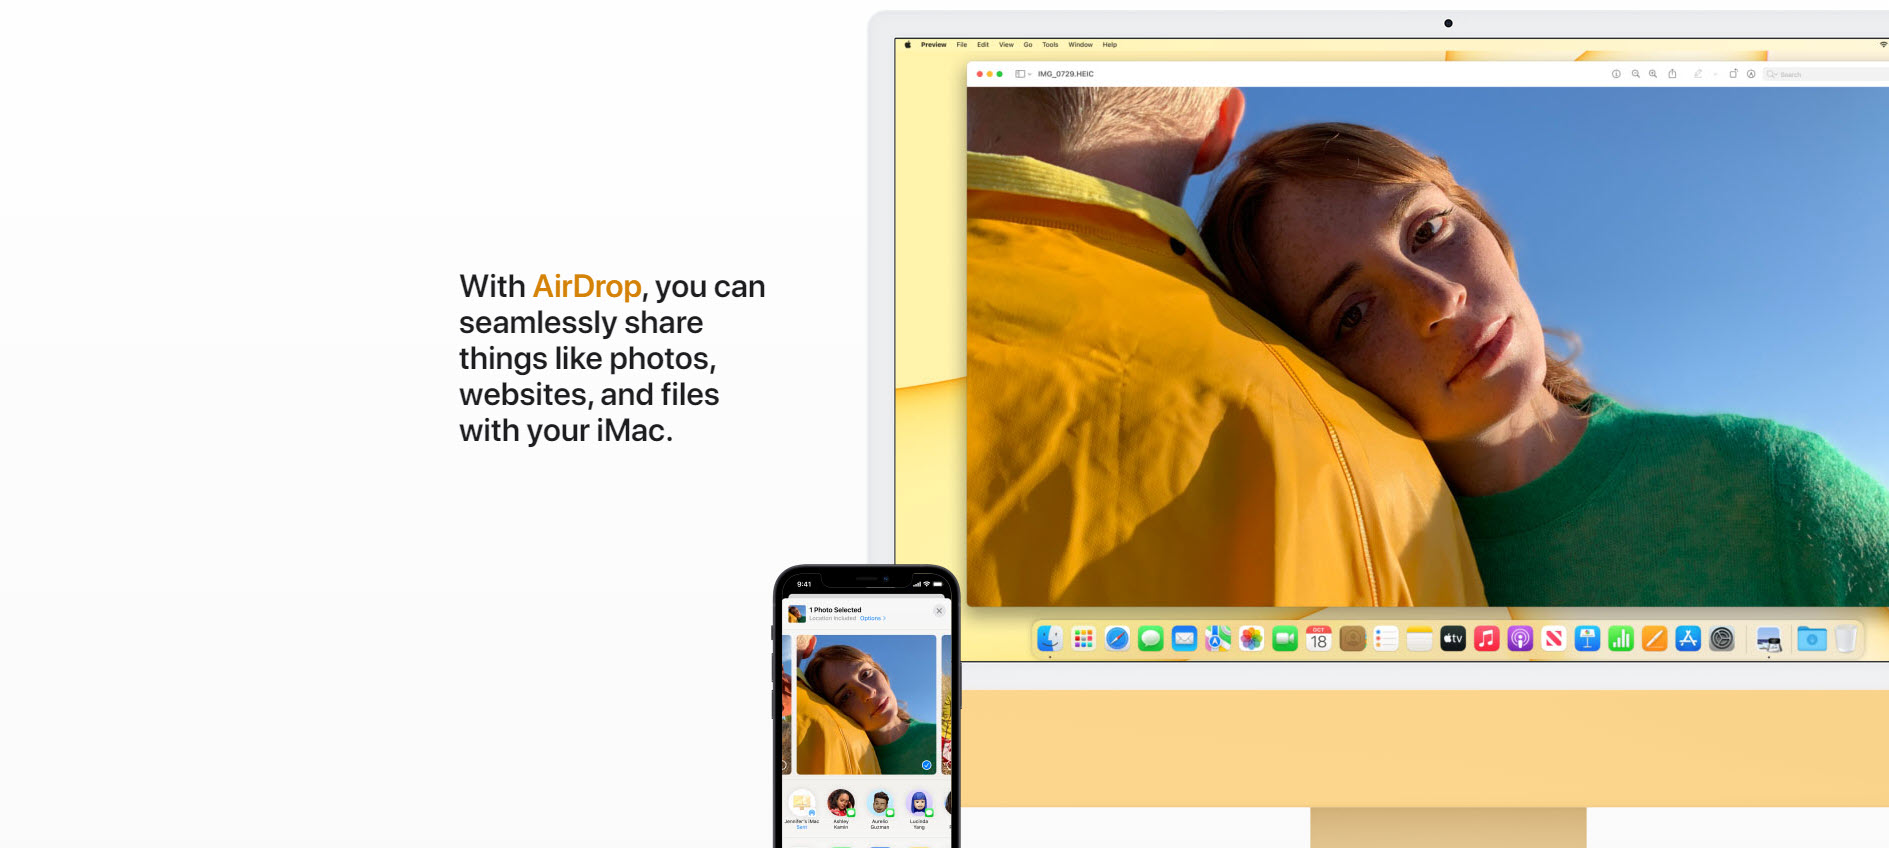Click the small thumbnail beside 1 Photo Selected

[797, 613]
